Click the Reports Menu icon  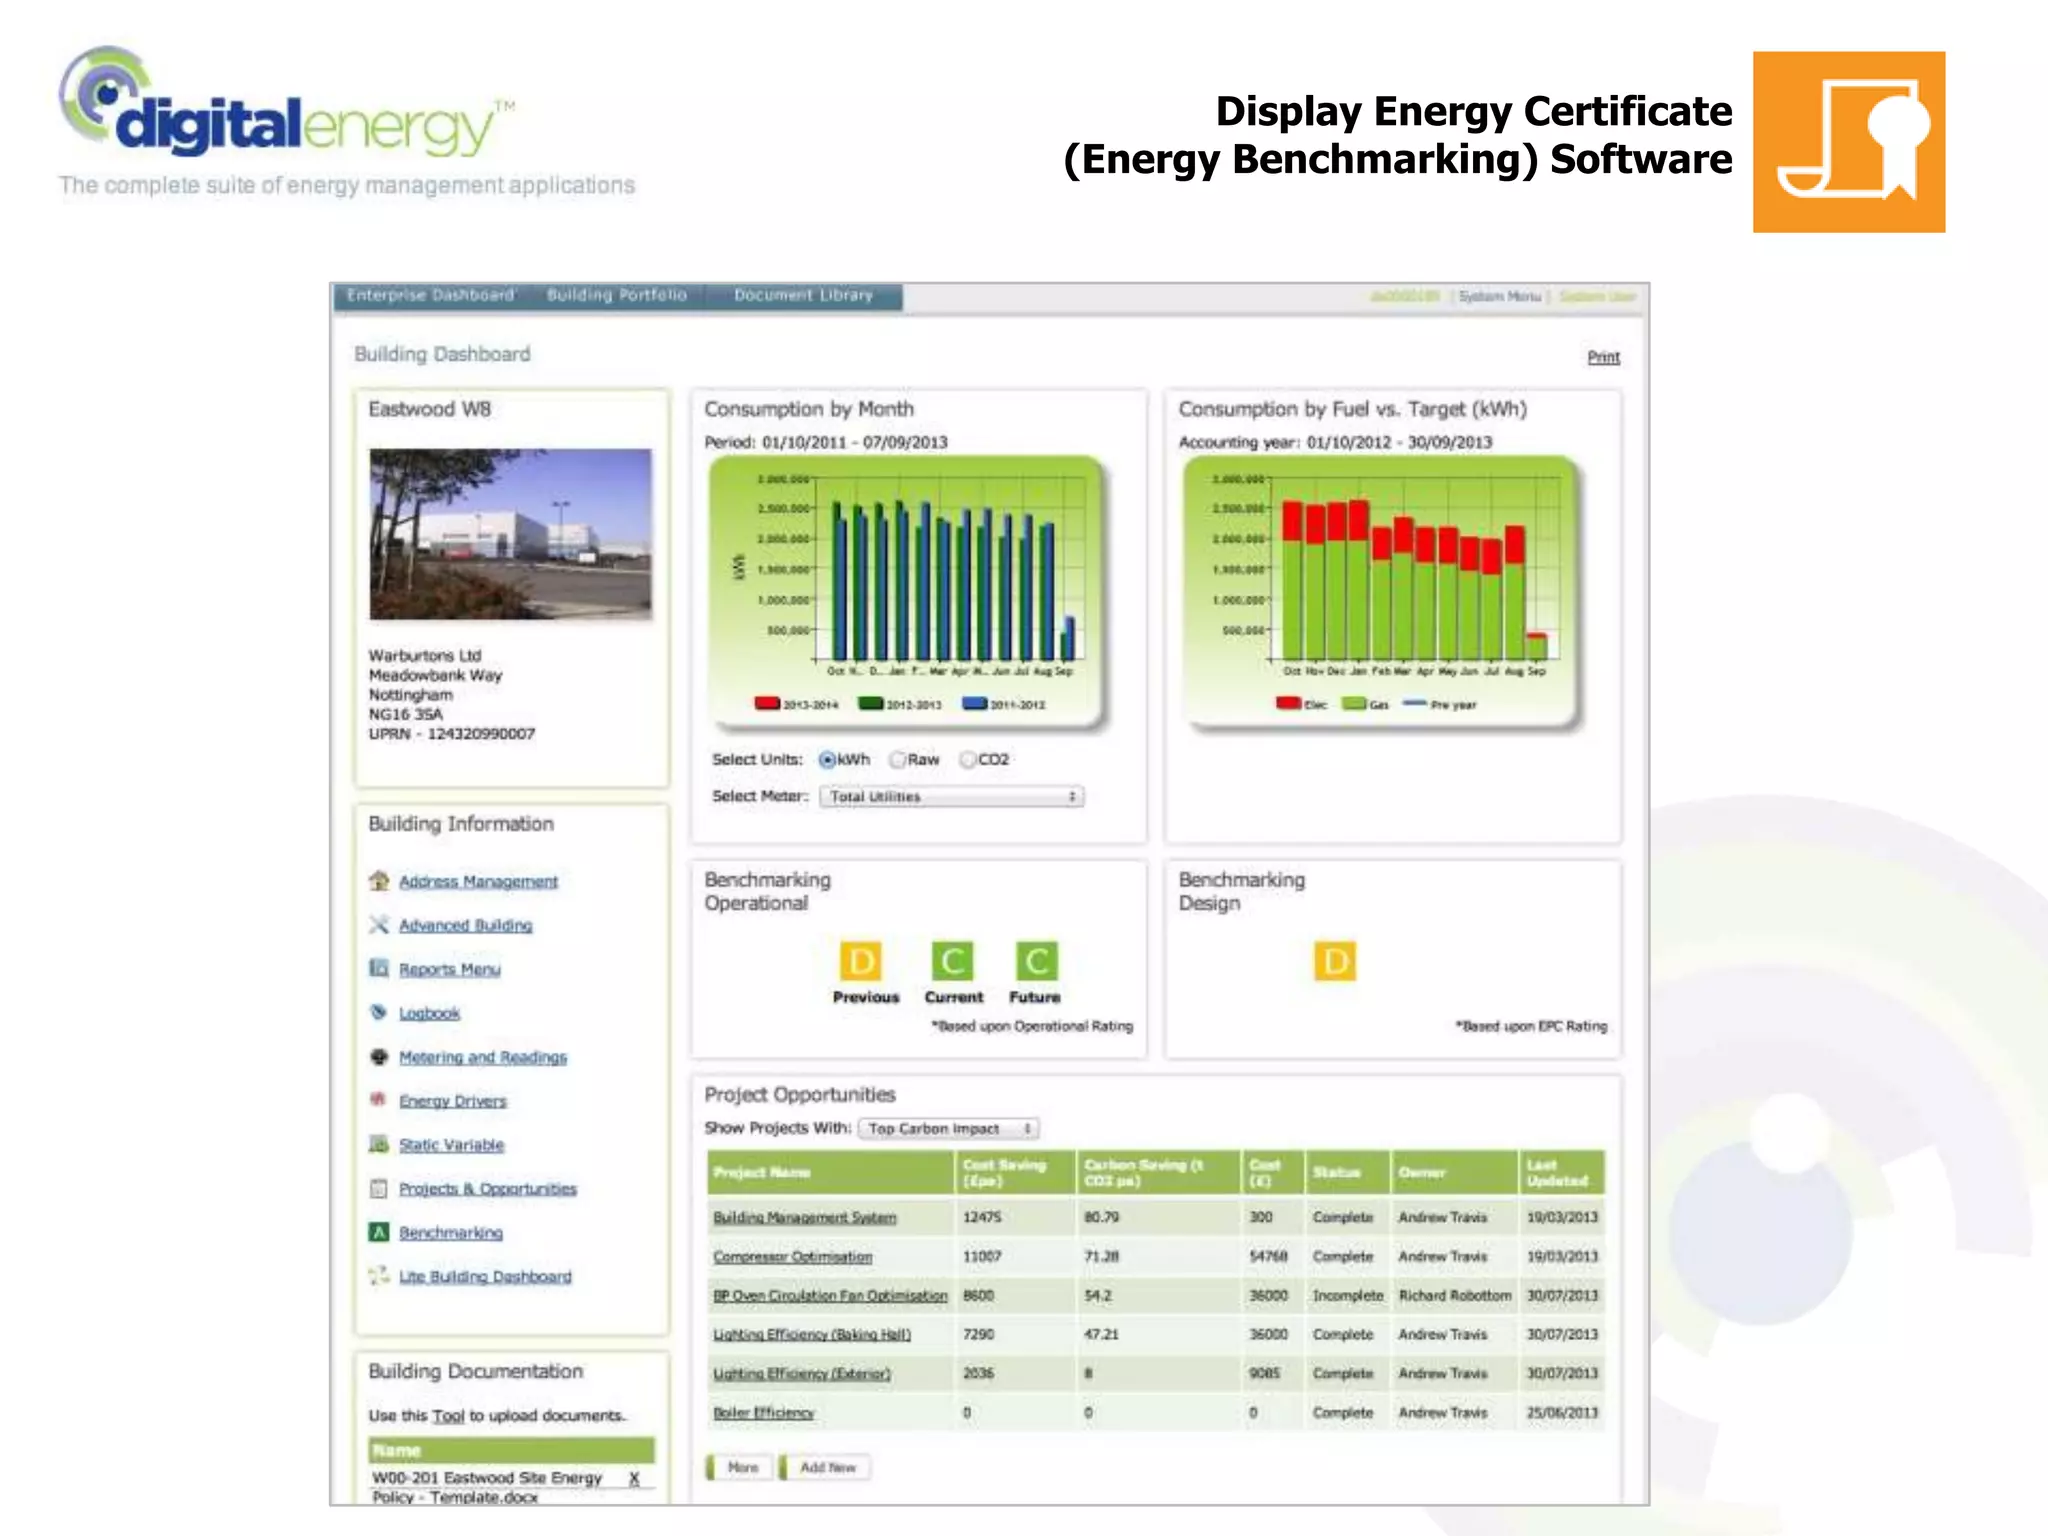coord(379,968)
